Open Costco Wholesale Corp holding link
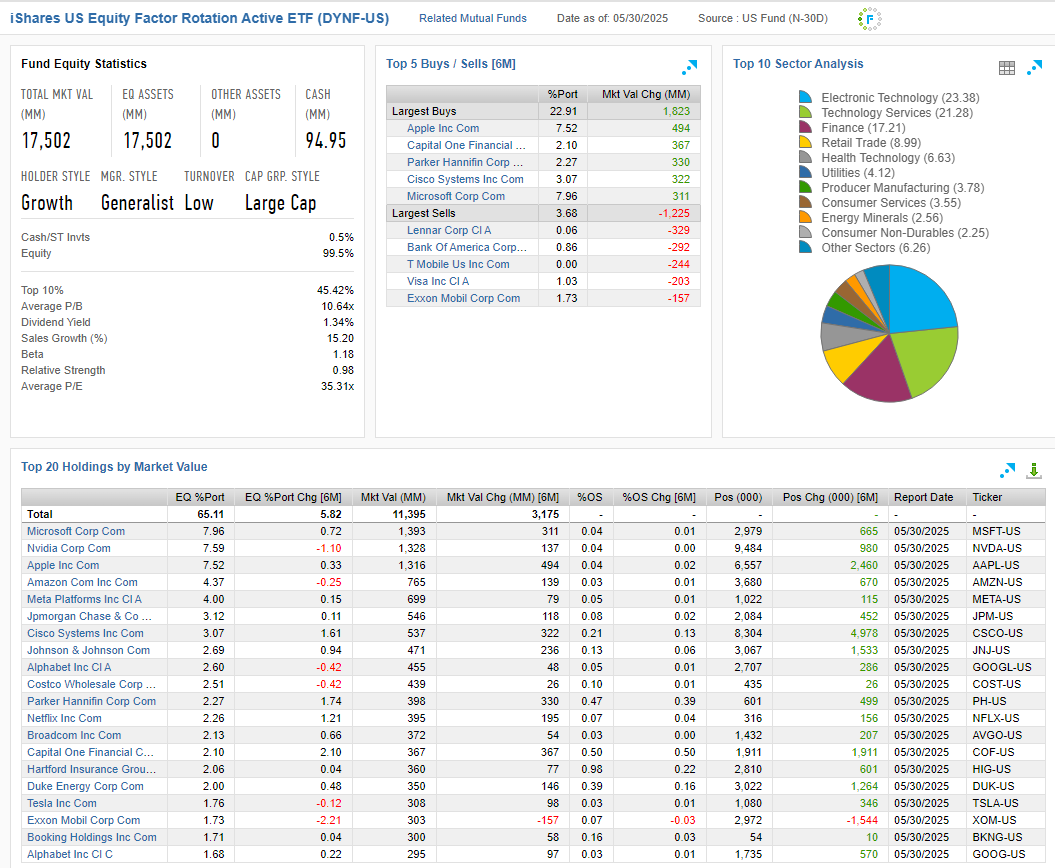 point(92,684)
